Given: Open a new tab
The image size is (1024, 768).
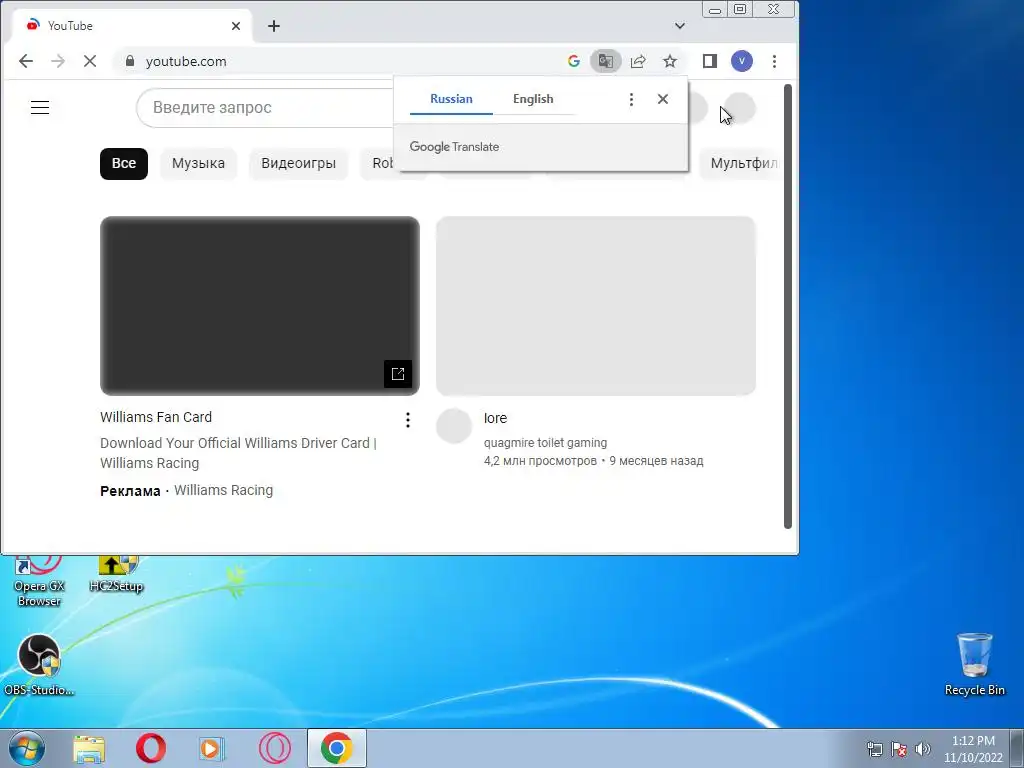Looking at the screenshot, I should pos(274,26).
